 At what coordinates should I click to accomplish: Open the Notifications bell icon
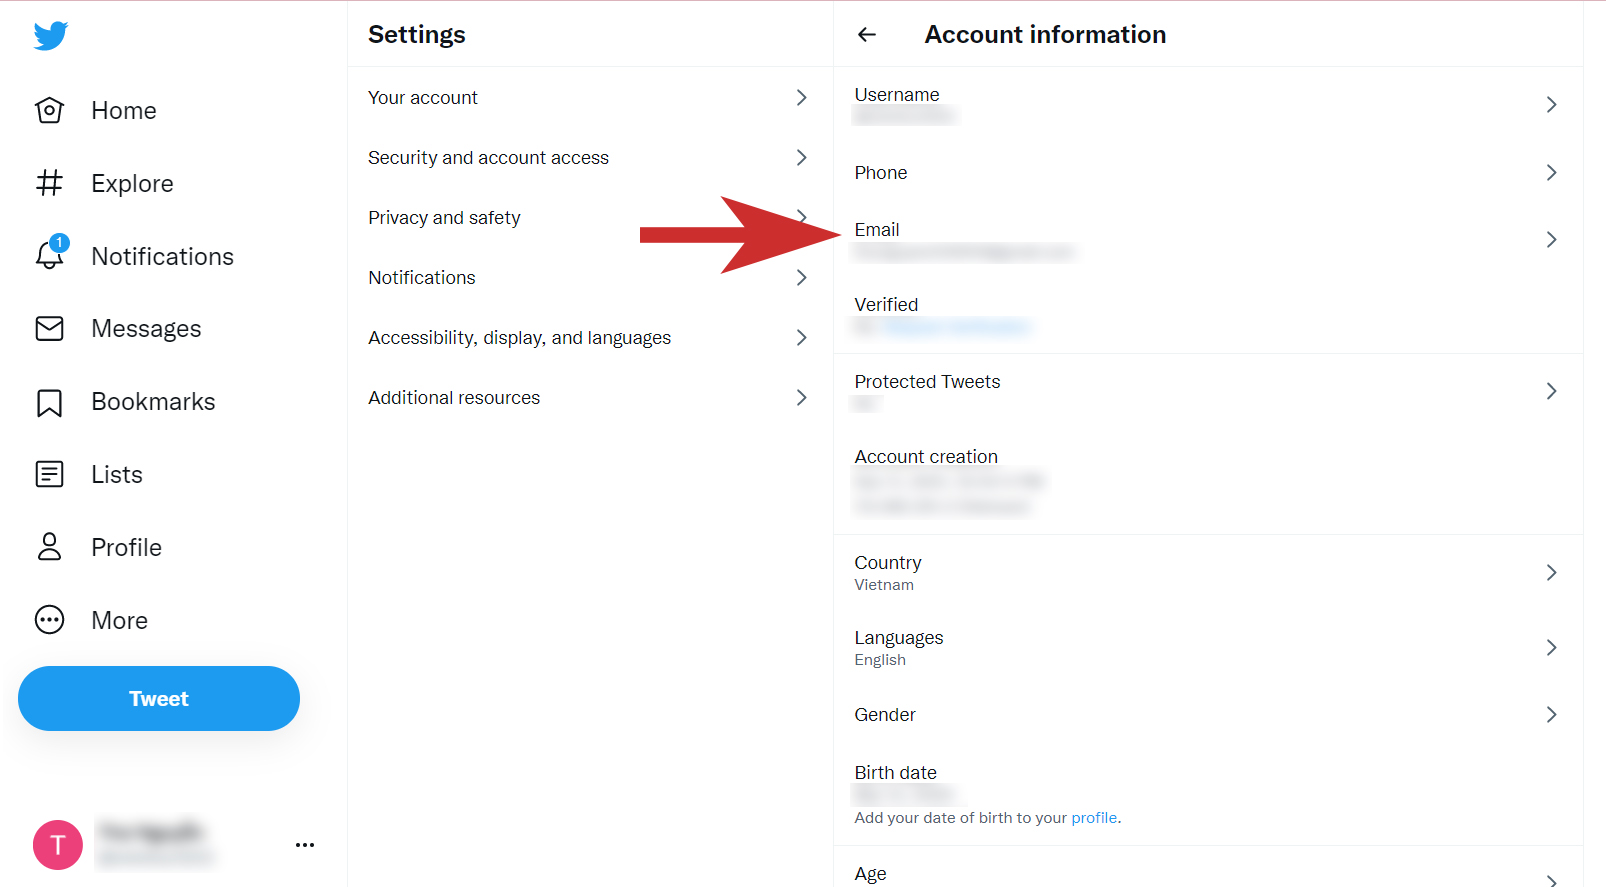click(50, 254)
